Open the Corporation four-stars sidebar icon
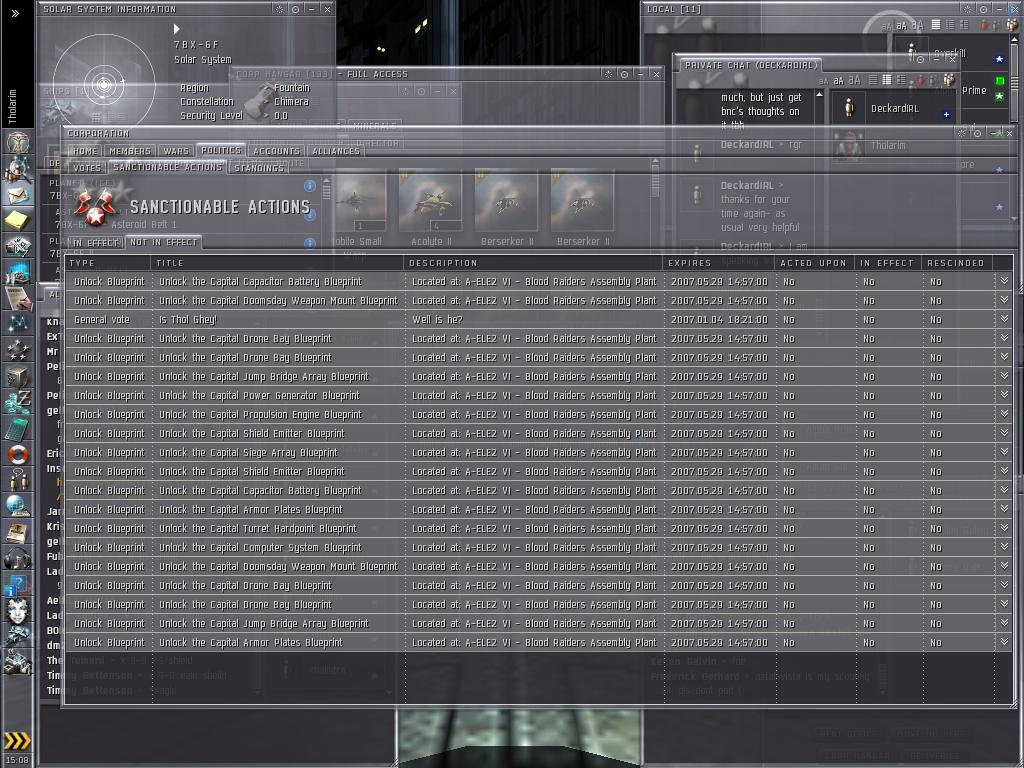1024x768 pixels. pyautogui.click(x=18, y=349)
